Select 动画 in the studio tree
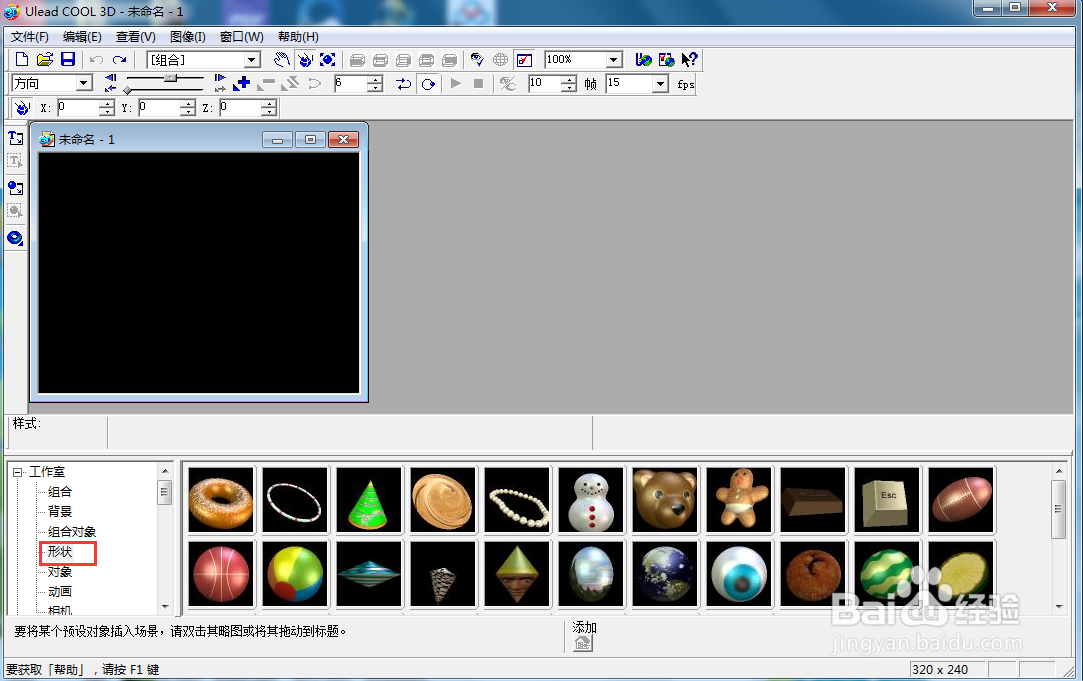The width and height of the screenshot is (1083, 681). point(60,592)
